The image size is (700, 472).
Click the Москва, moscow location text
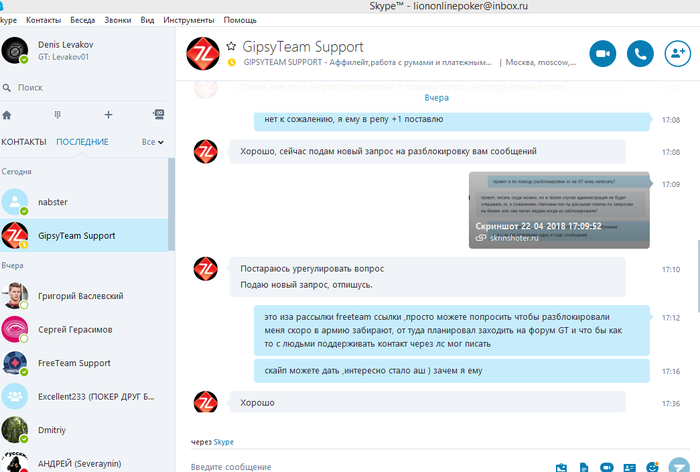pyautogui.click(x=541, y=63)
